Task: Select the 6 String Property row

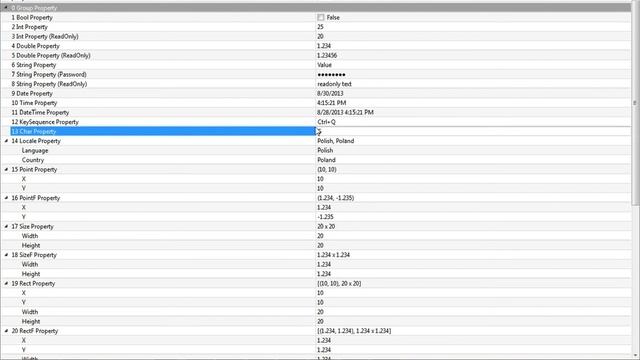Action: (316, 65)
